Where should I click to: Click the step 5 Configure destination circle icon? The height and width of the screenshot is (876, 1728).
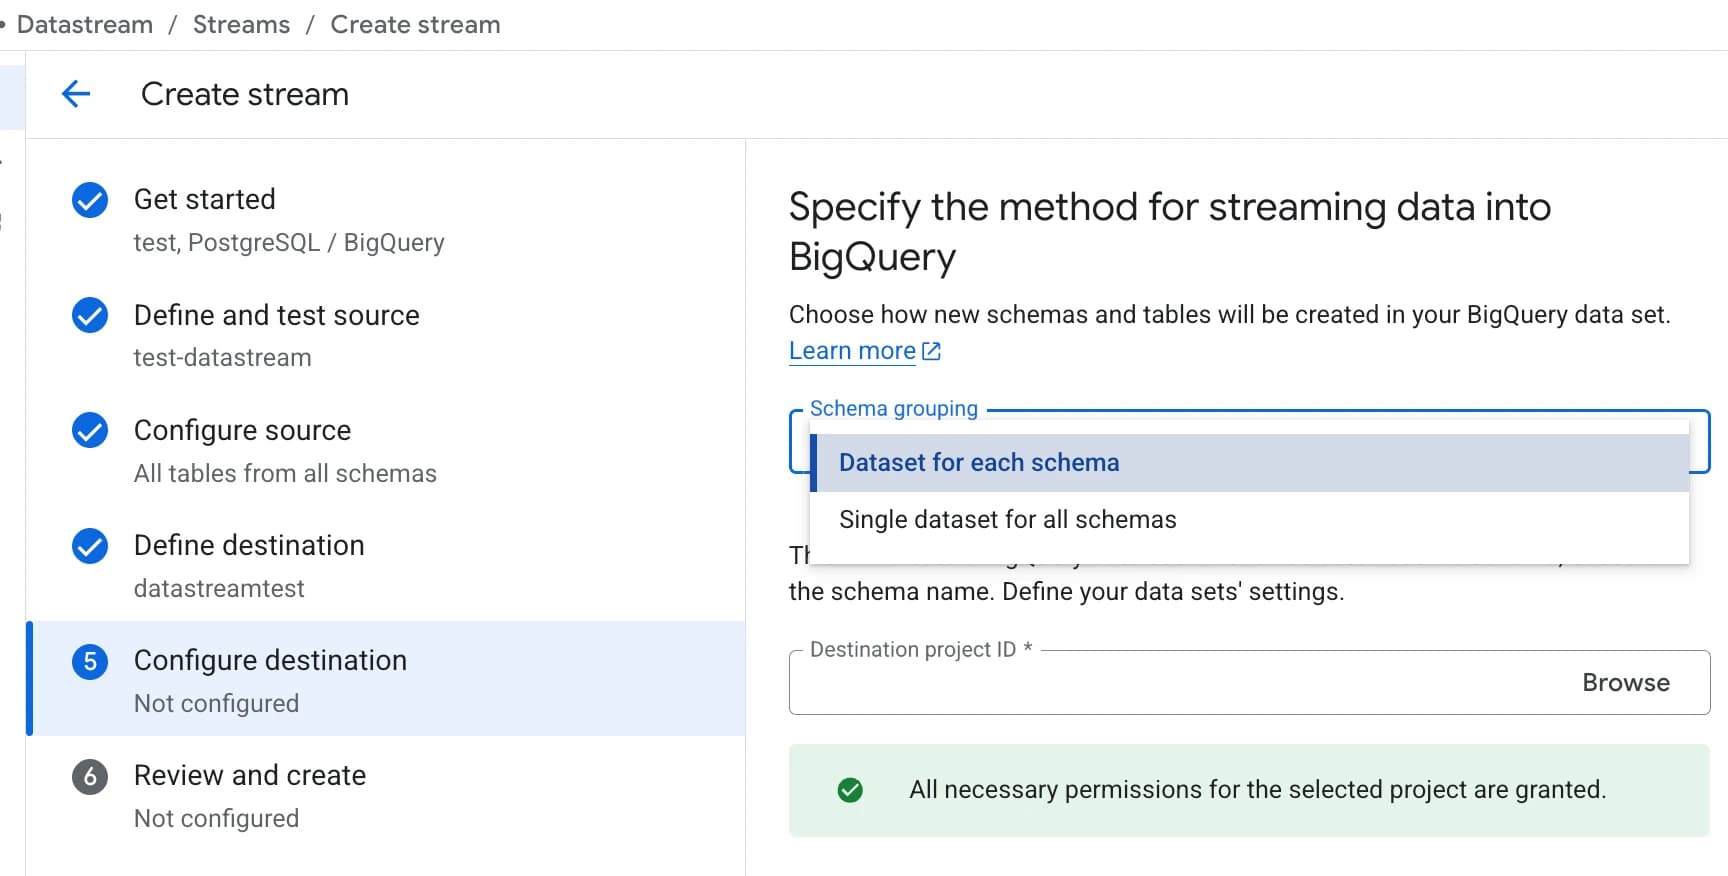coord(89,661)
